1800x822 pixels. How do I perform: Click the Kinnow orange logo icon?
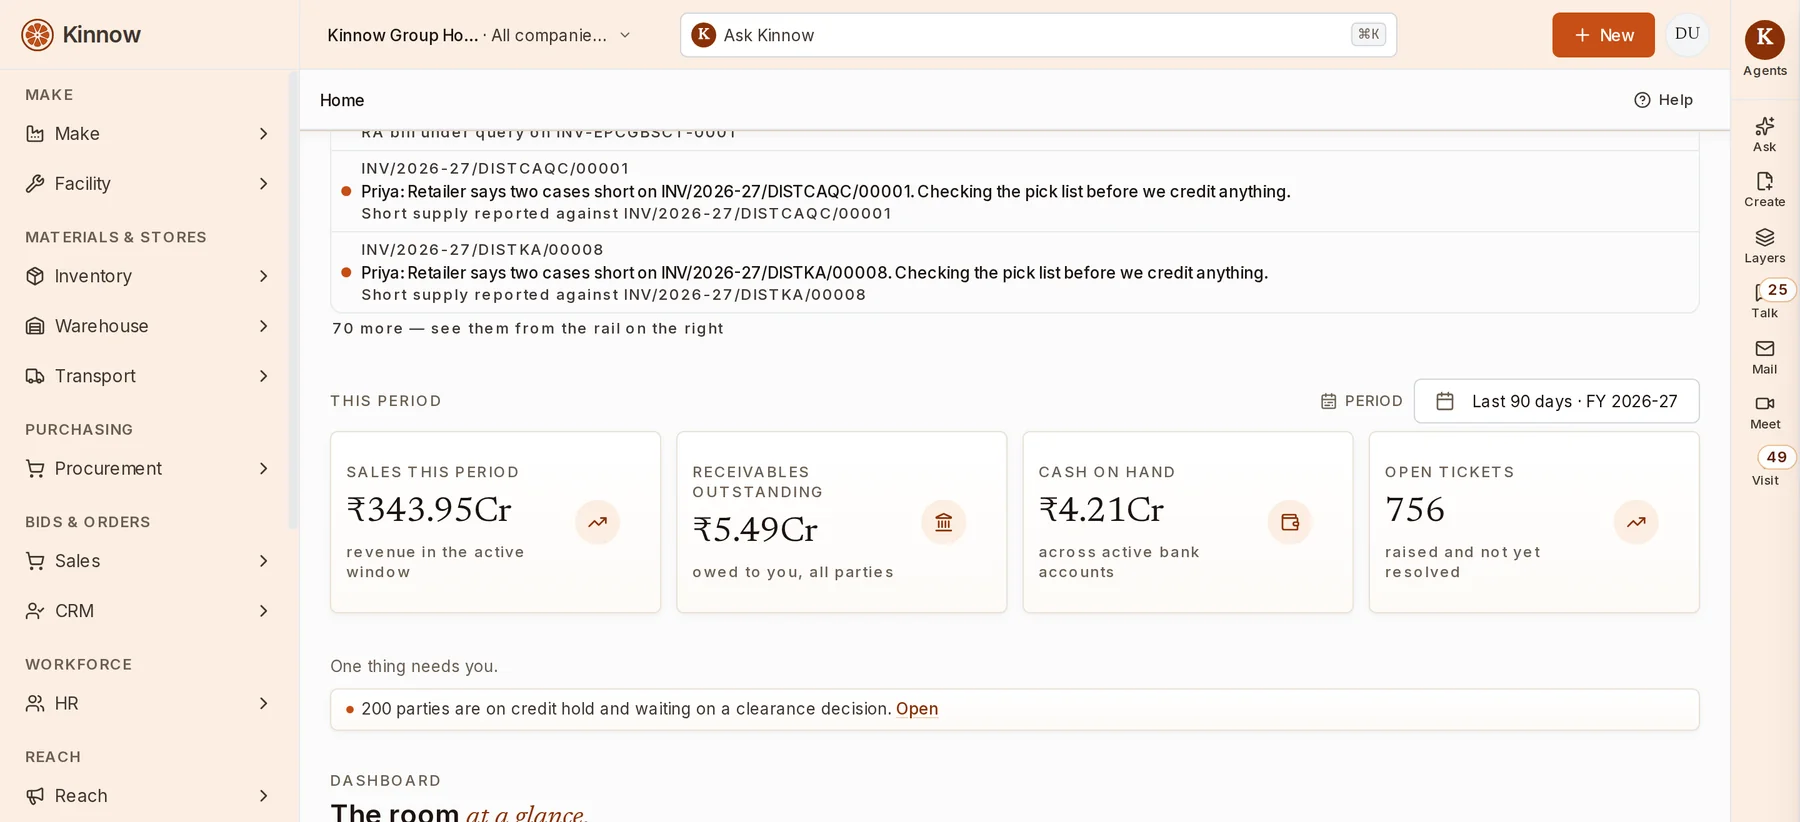[37, 35]
